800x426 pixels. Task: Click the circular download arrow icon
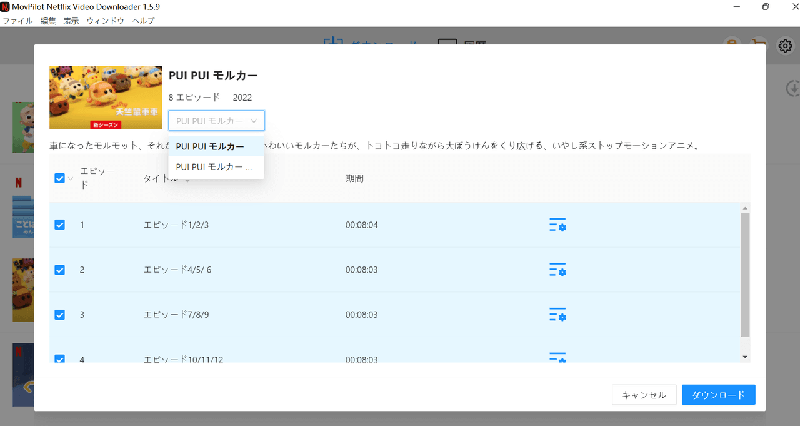click(792, 88)
